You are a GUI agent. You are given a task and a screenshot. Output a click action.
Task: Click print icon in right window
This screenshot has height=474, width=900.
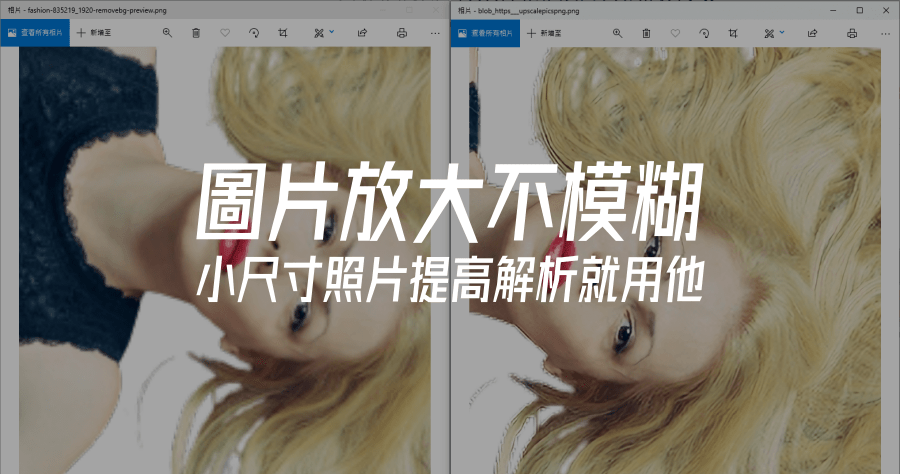[852, 33]
